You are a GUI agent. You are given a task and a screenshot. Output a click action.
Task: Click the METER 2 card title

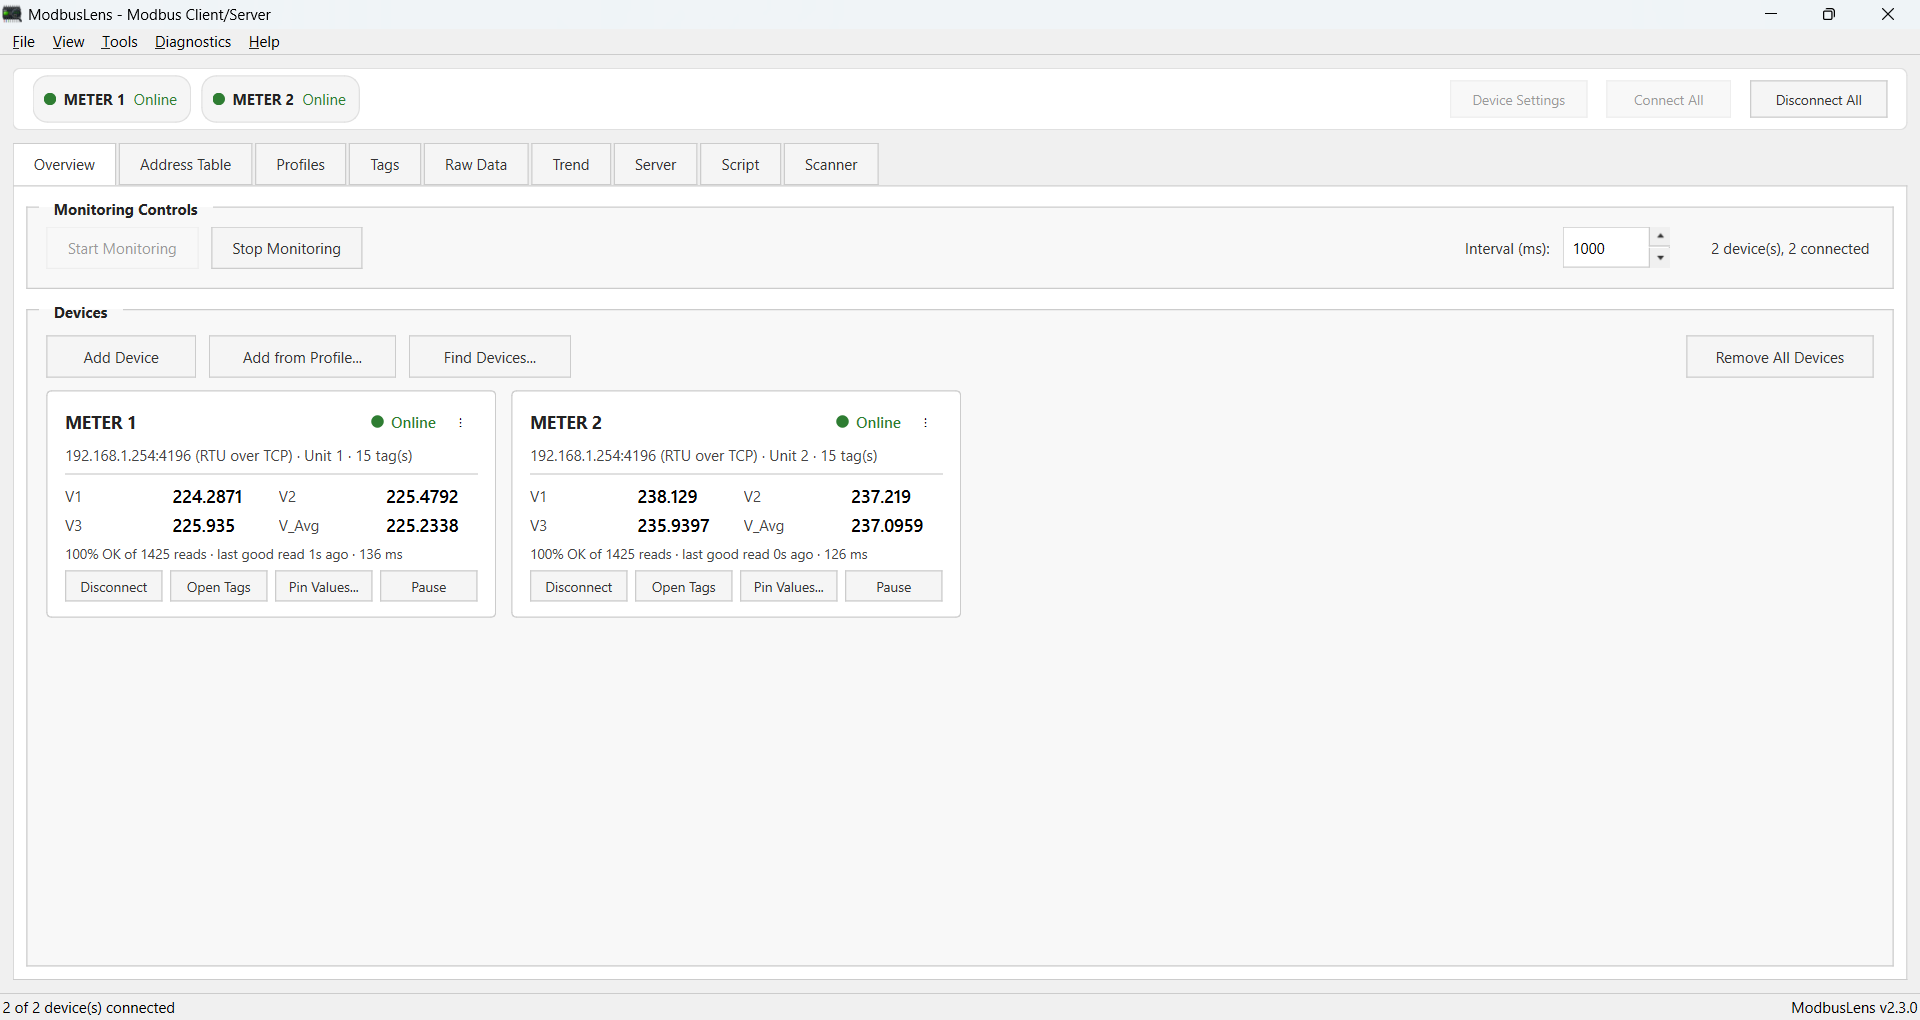click(566, 423)
